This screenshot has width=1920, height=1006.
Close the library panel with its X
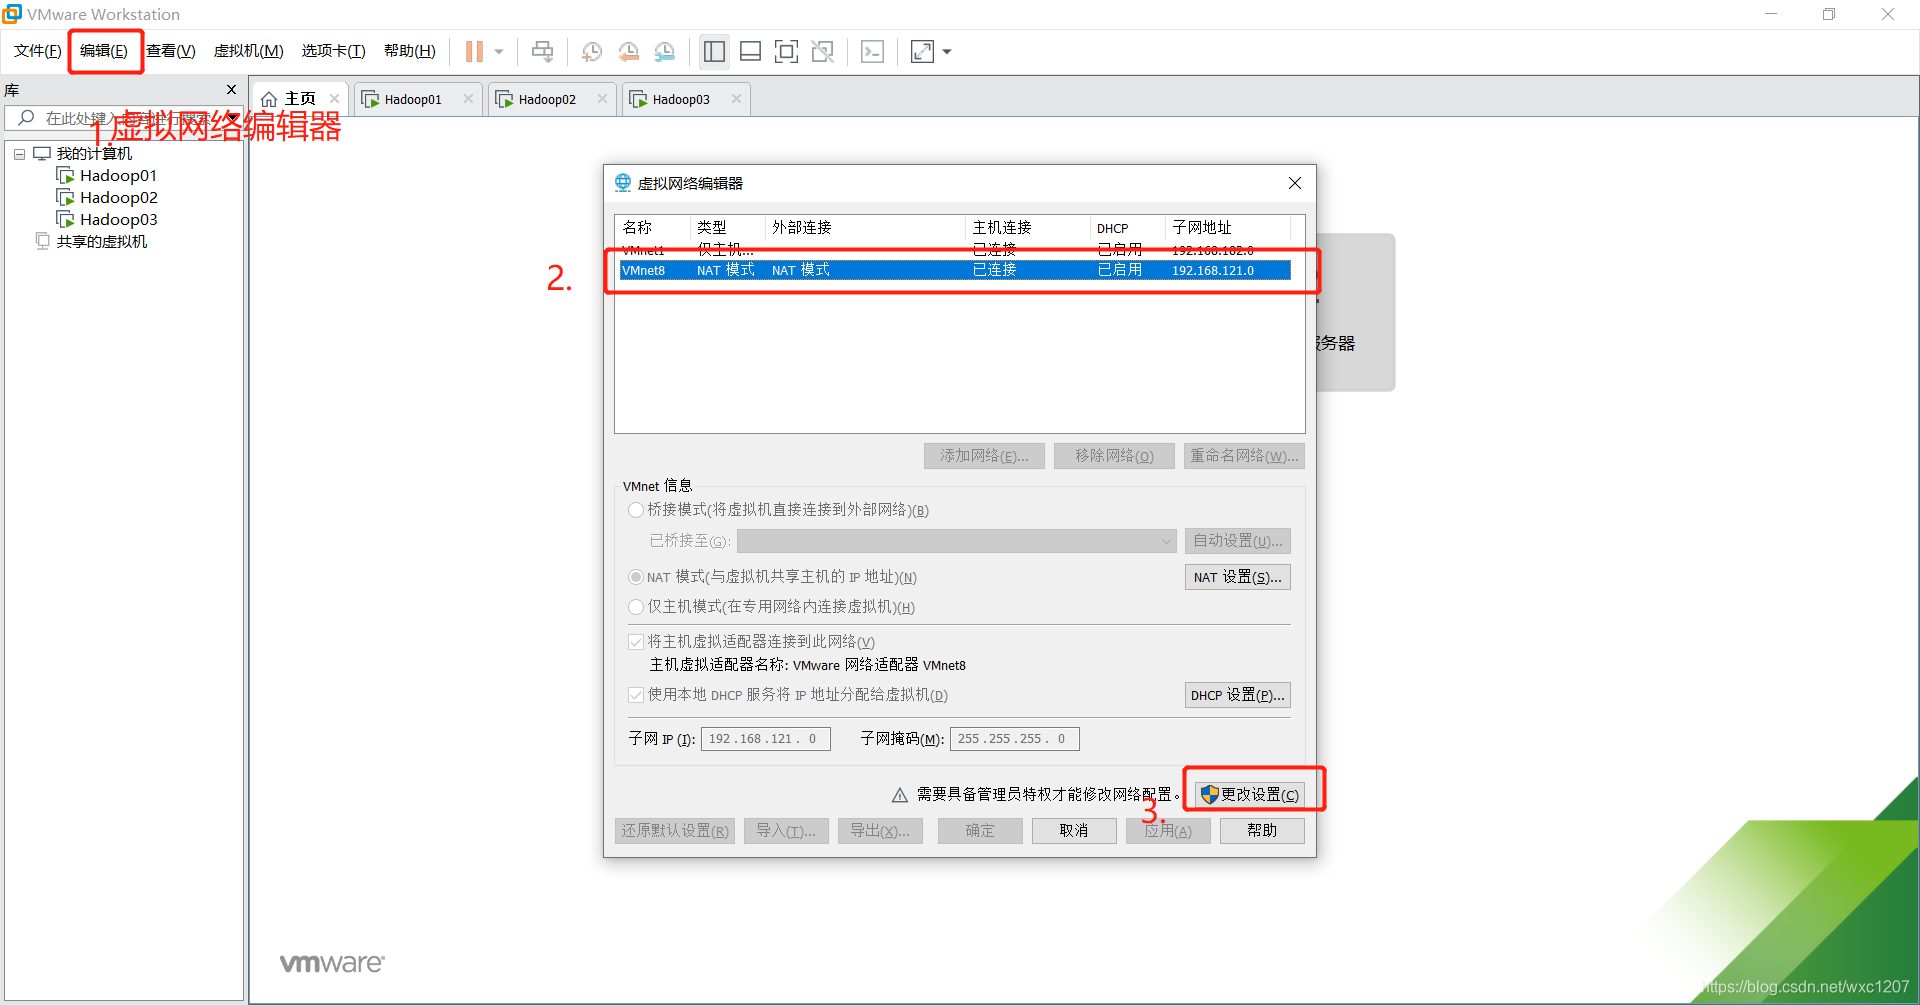[x=231, y=90]
